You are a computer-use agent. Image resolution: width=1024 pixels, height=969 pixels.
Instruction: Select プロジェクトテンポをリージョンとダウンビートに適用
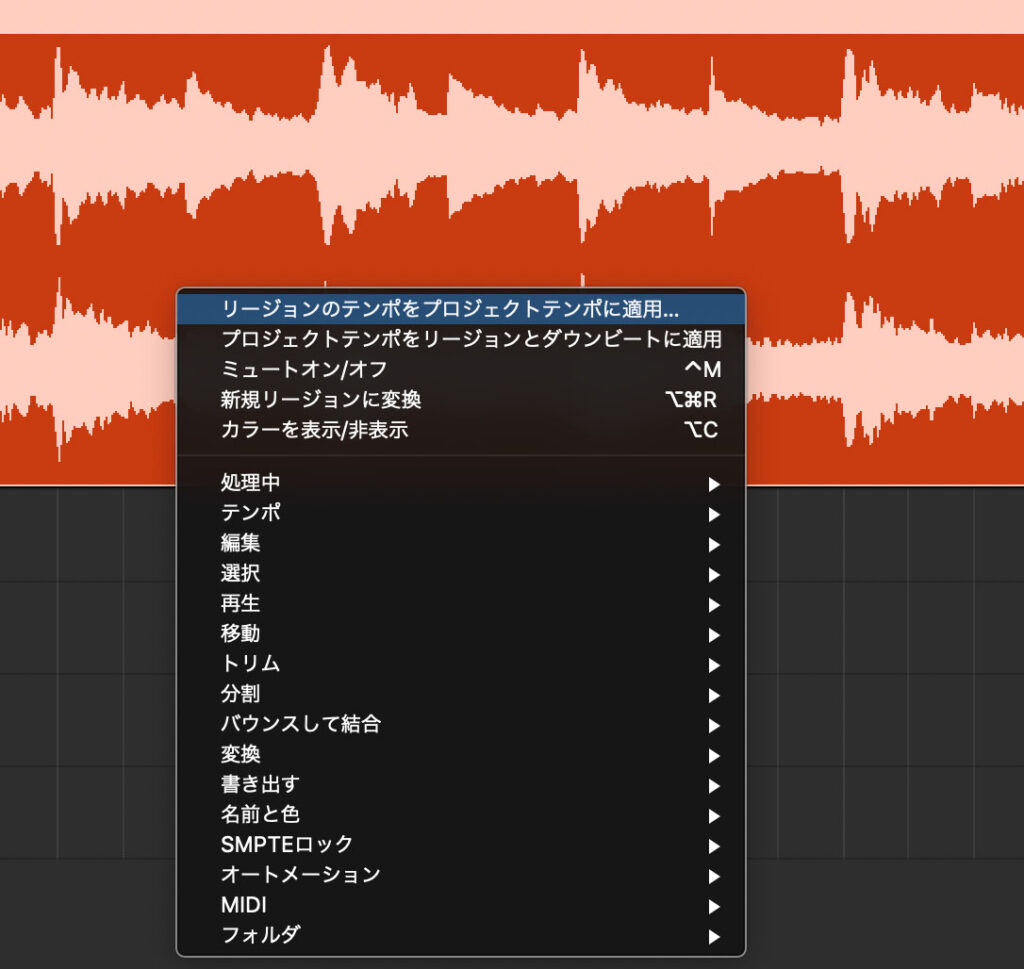coord(461,339)
